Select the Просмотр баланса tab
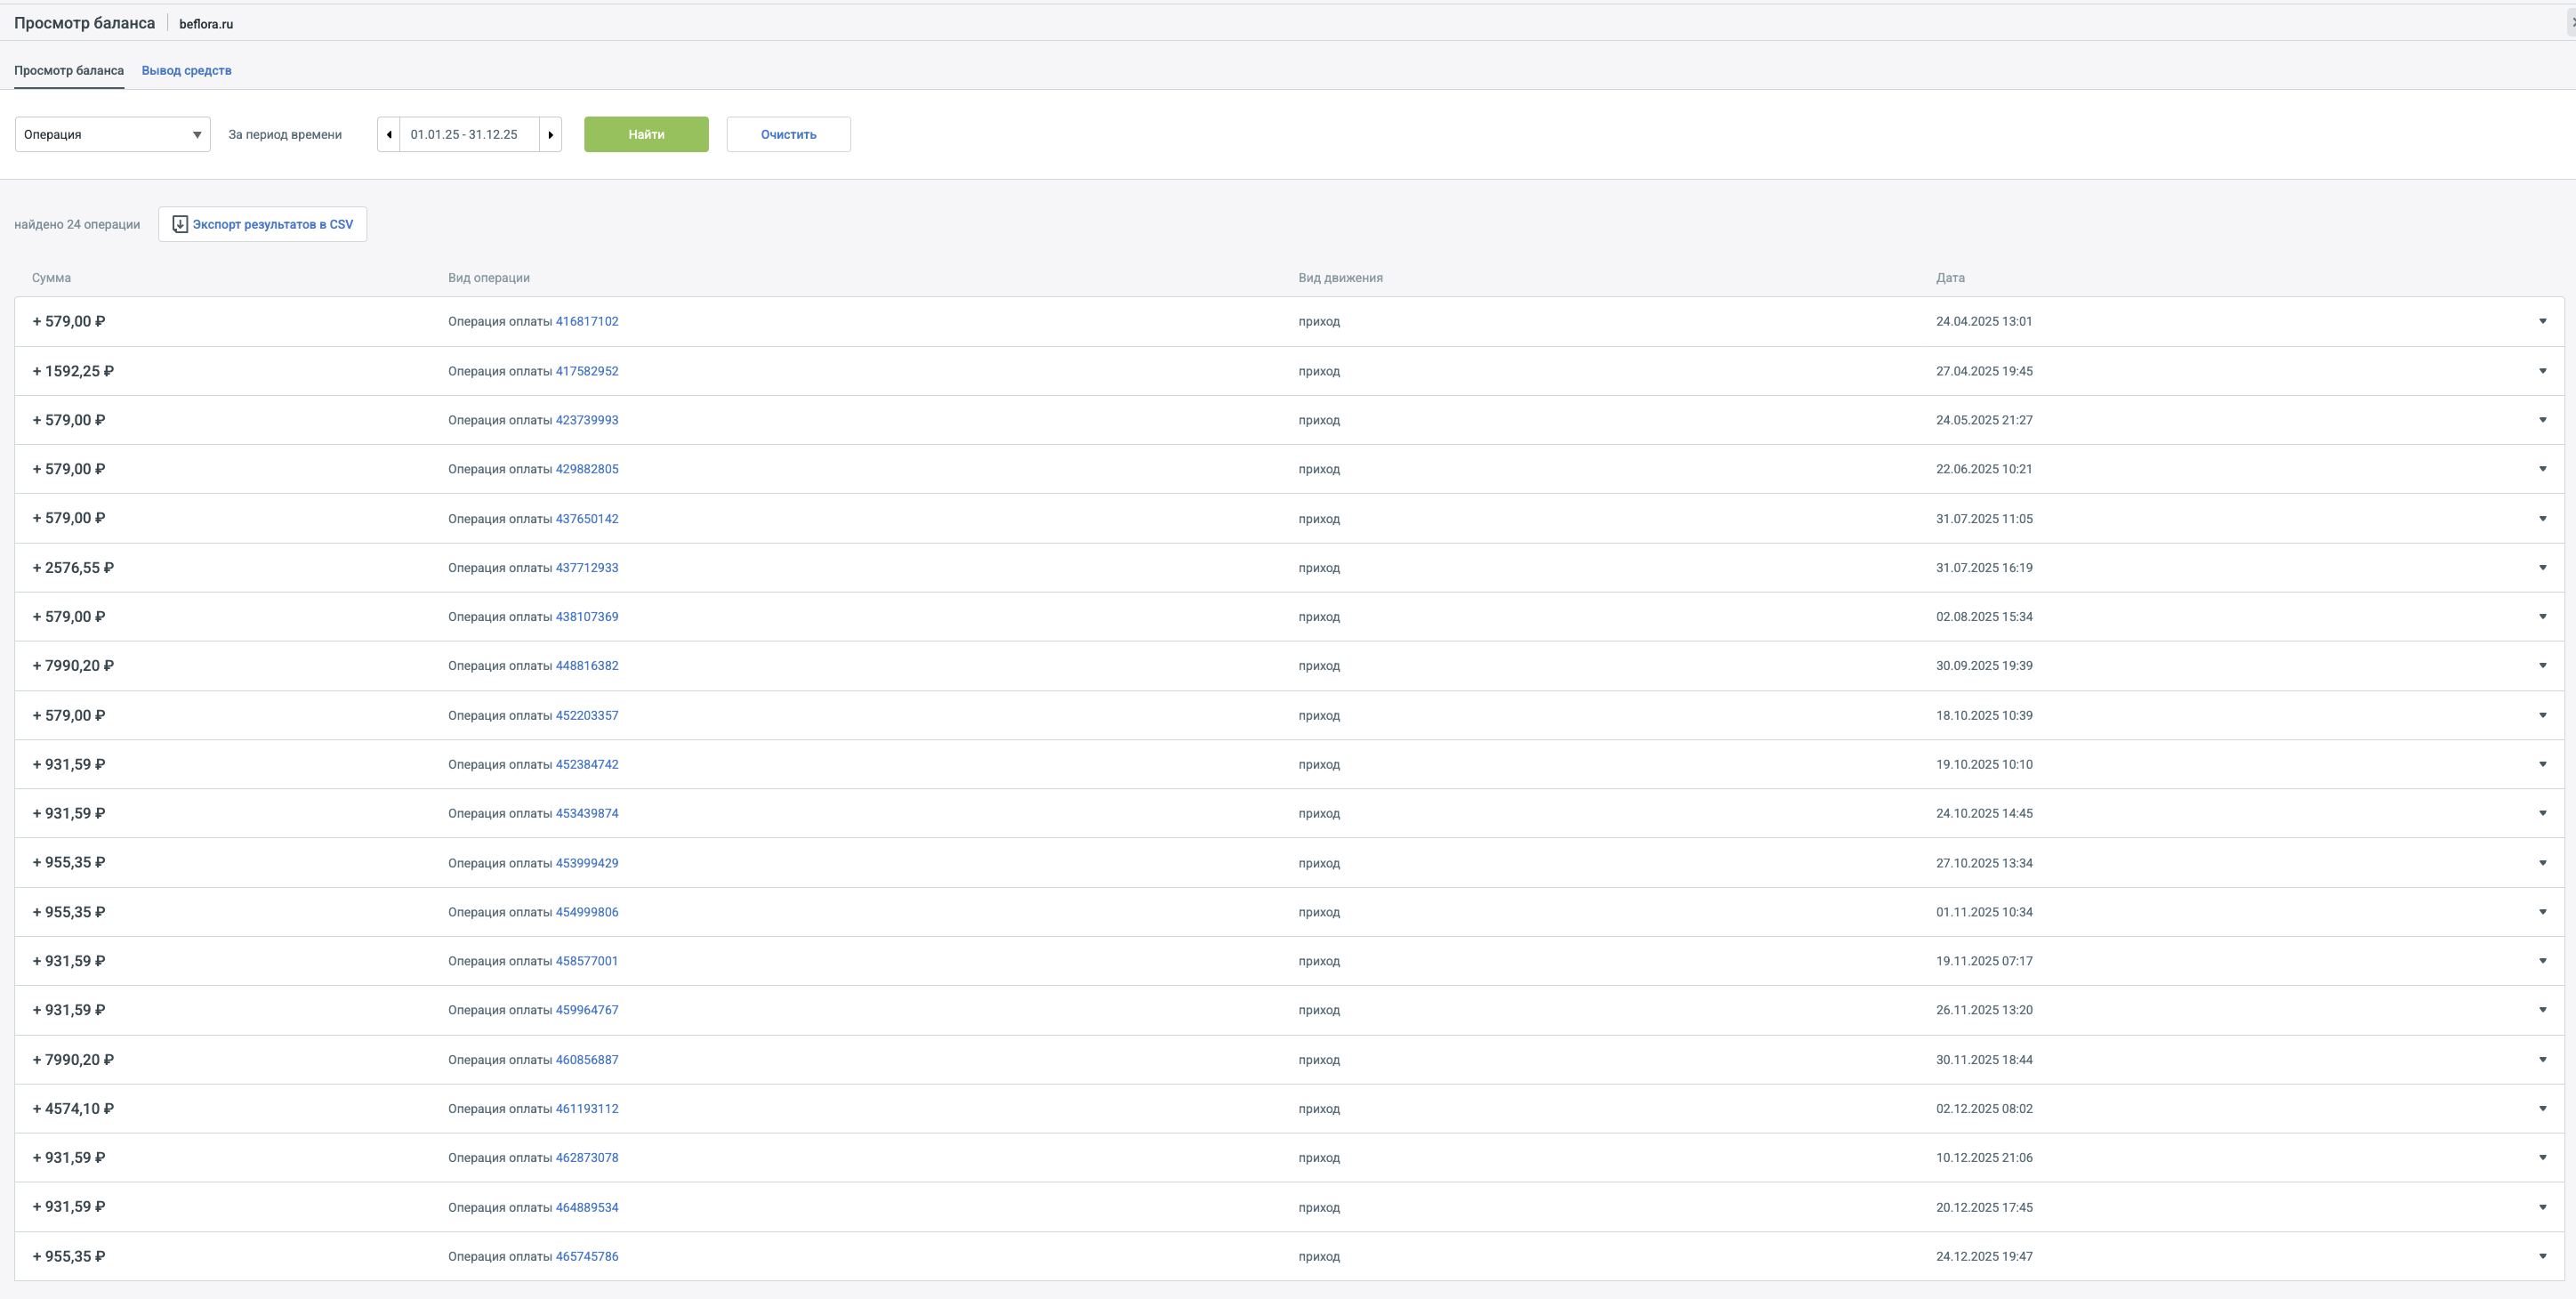The image size is (2576, 1299). click(x=69, y=70)
